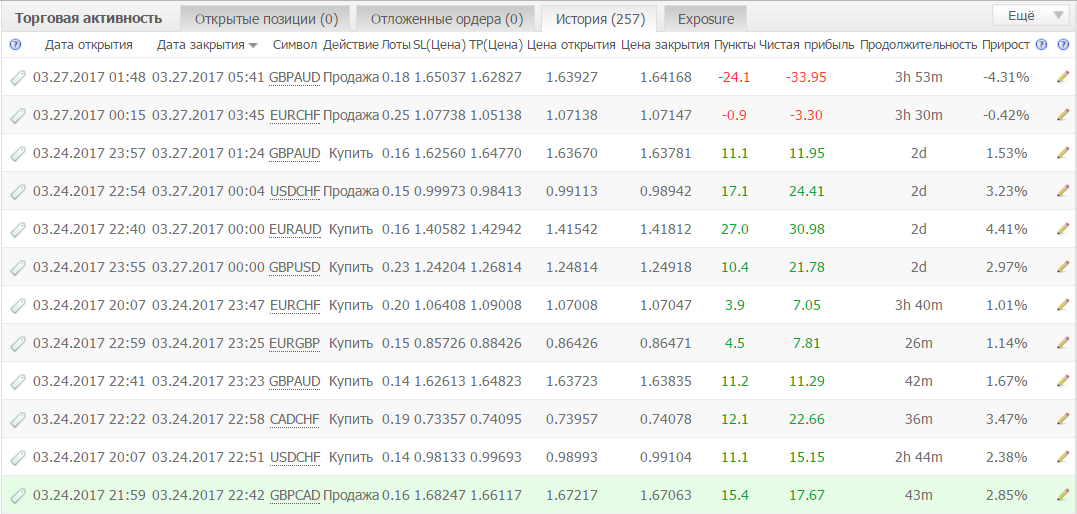Image resolution: width=1077 pixels, height=514 pixels.
Task: Edit the CADCHF trade with 3.47% growth
Action: [x=1063, y=418]
